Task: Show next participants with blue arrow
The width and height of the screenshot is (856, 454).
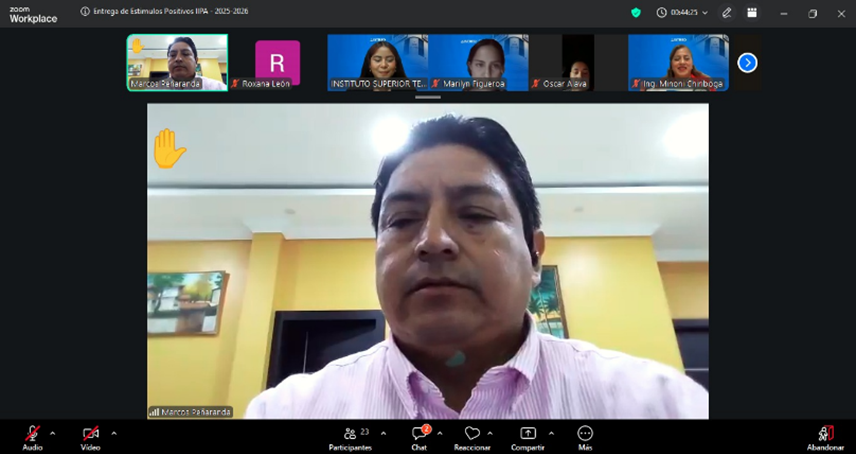Action: click(747, 62)
